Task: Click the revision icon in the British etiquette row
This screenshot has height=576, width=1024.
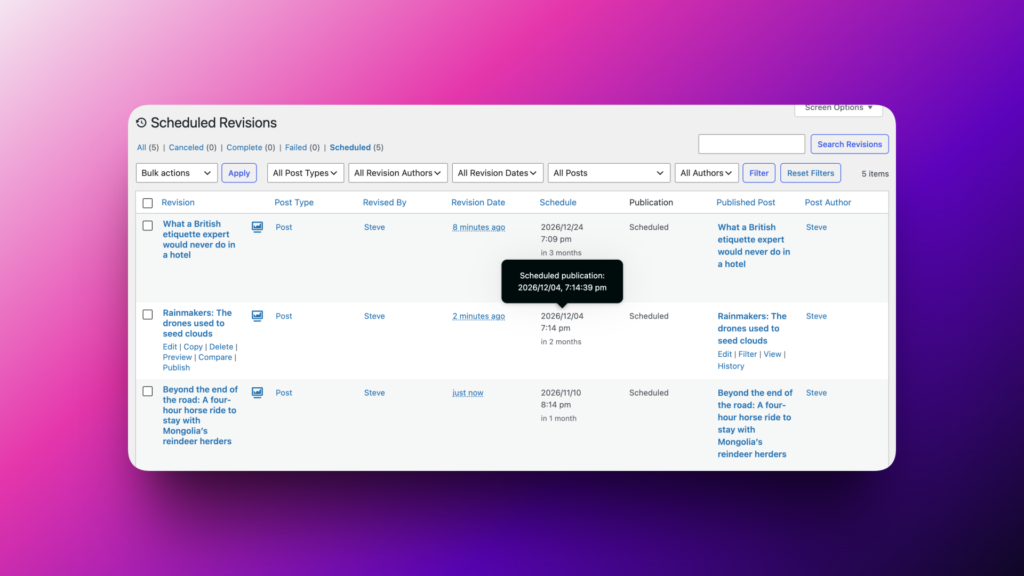Action: [x=257, y=227]
